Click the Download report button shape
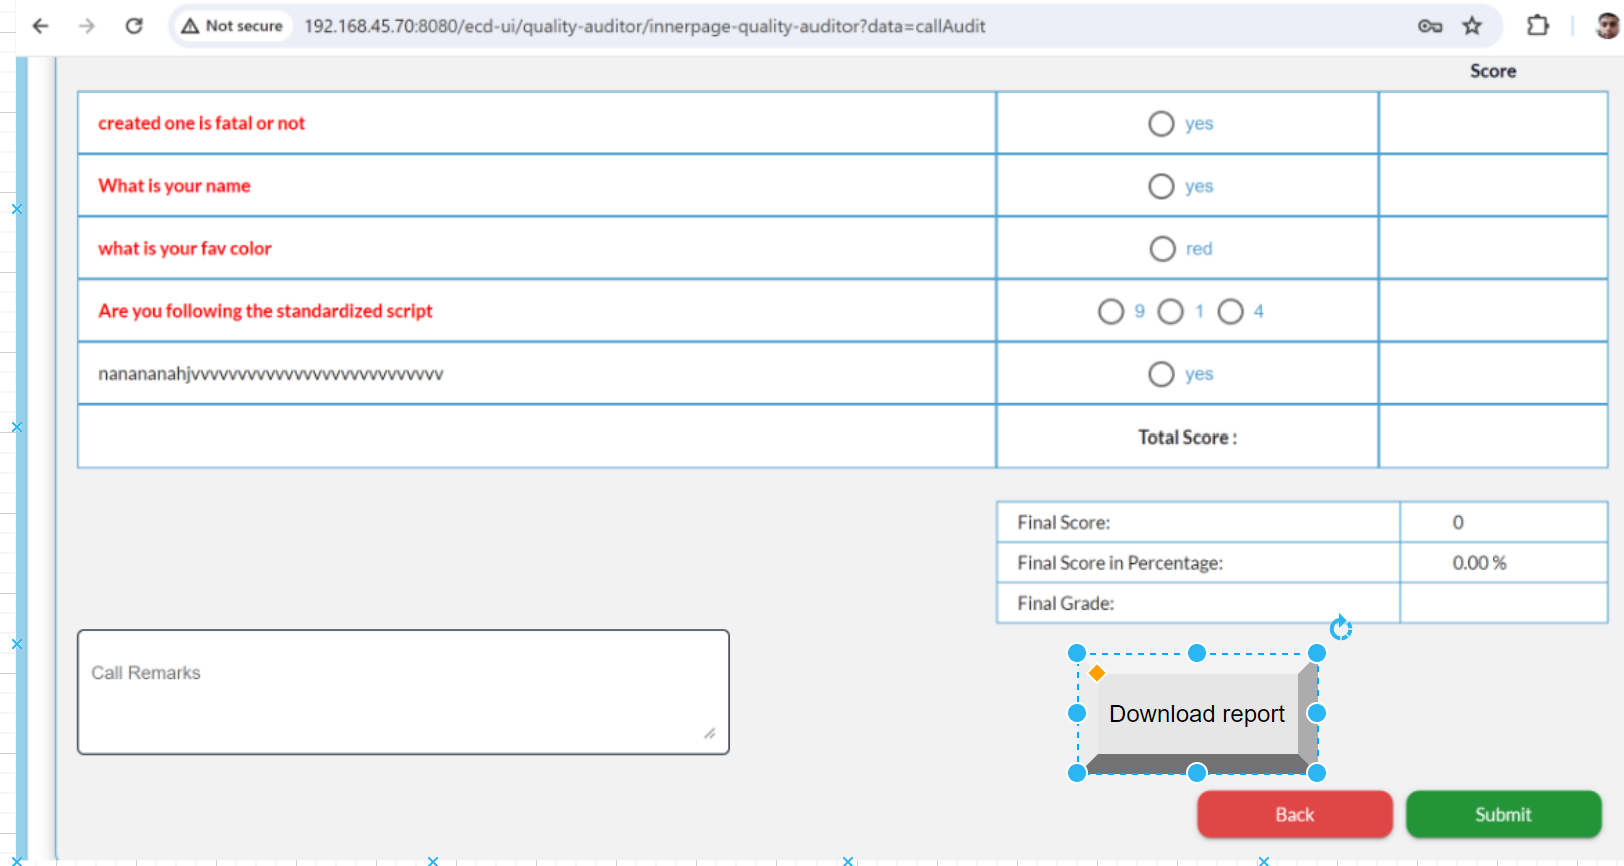This screenshot has width=1624, height=866. click(1196, 714)
